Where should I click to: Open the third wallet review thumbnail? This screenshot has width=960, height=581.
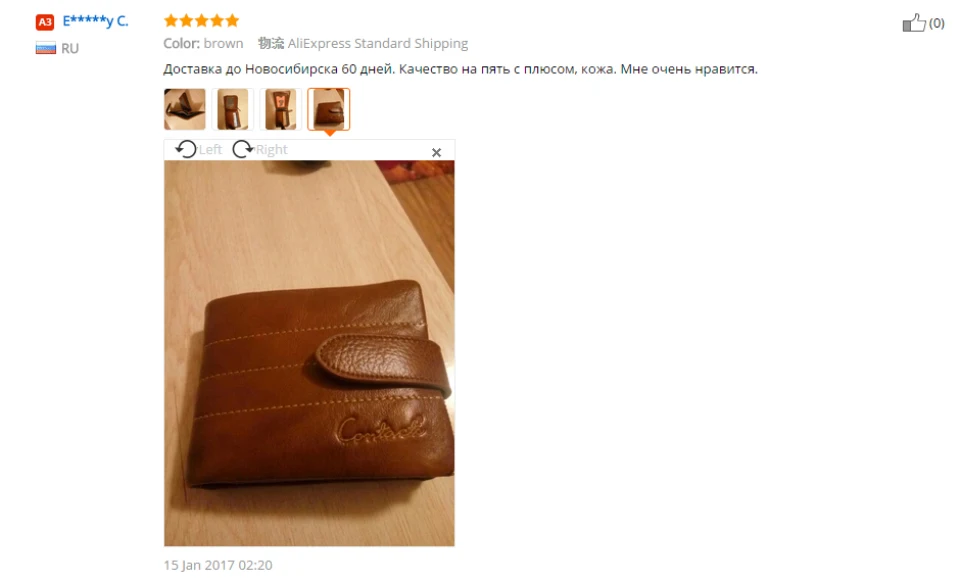[280, 109]
